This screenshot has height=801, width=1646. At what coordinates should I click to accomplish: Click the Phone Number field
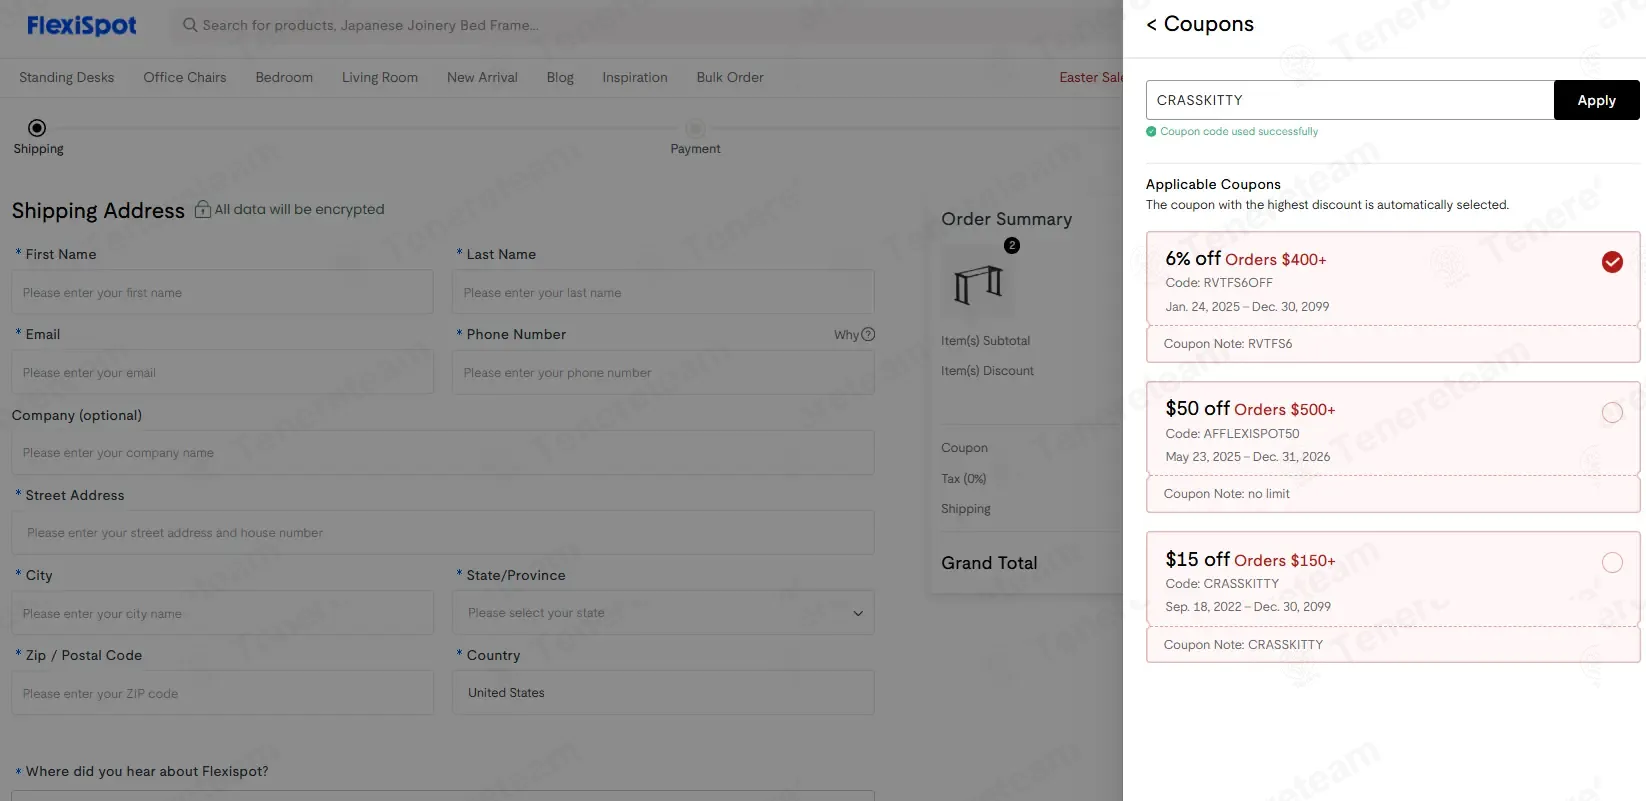tap(663, 373)
